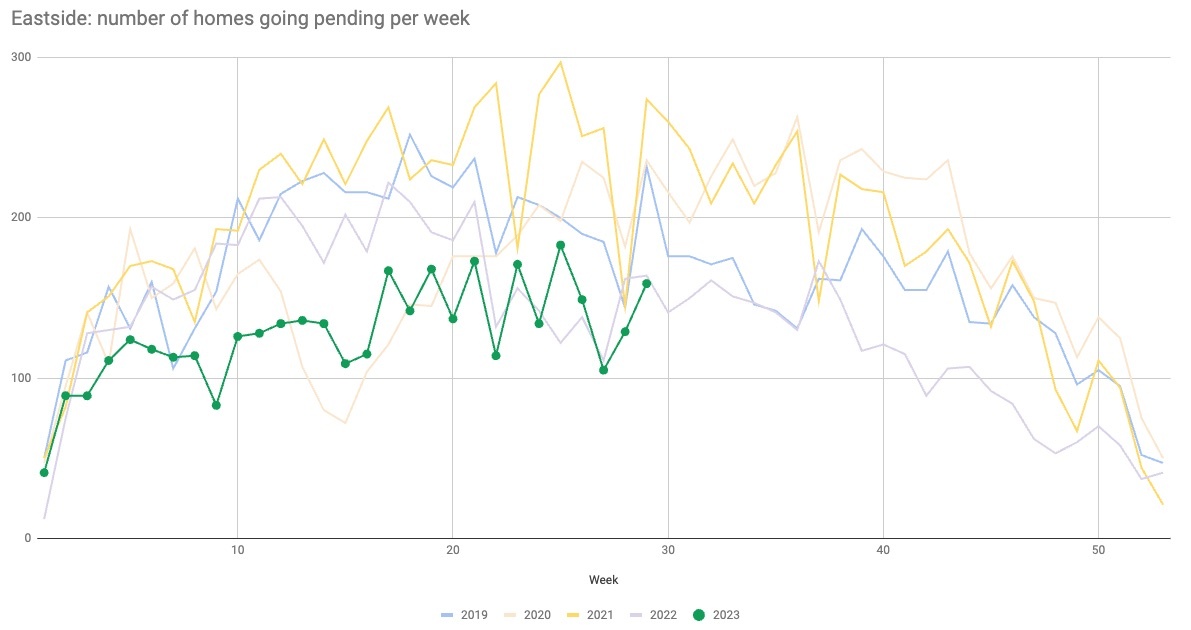Viewport: 1191px width, 630px height.
Task: Click the week 10 x-axis label
Action: 237,551
